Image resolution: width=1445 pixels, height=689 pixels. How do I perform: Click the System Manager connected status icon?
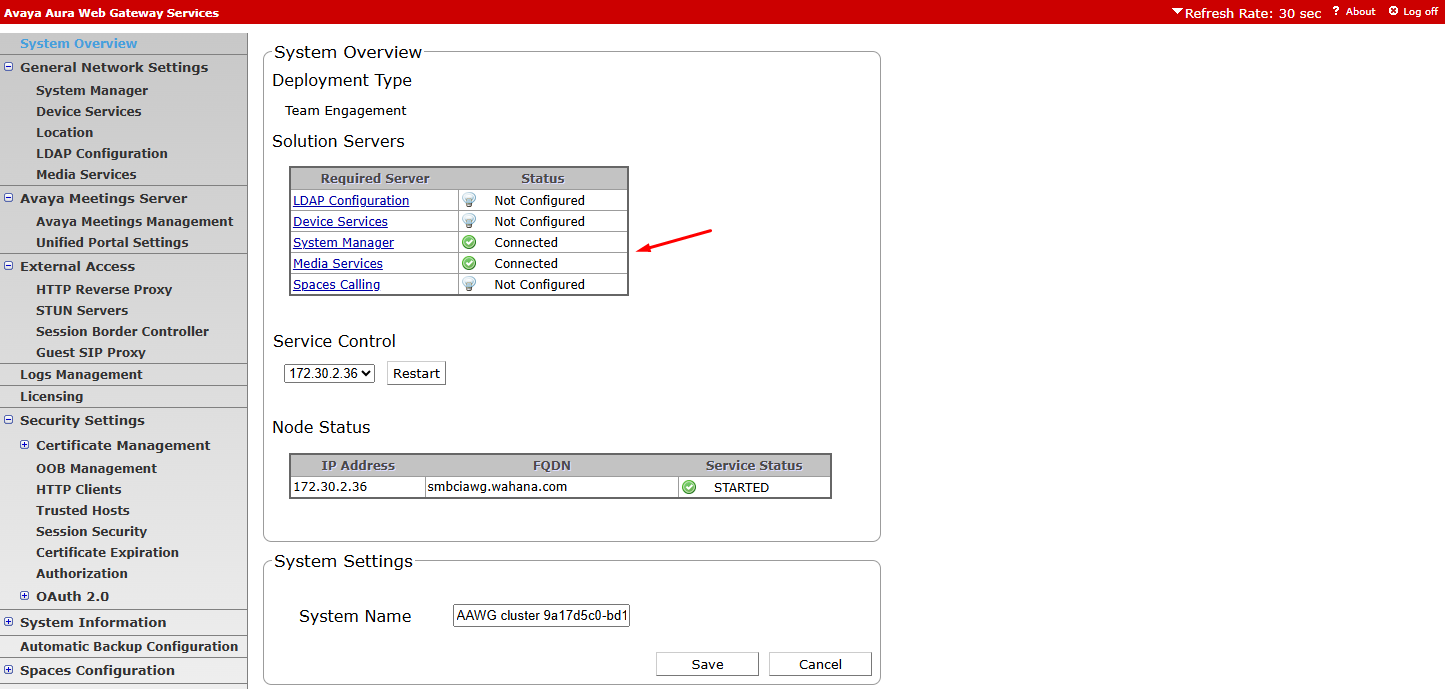pyautogui.click(x=469, y=242)
